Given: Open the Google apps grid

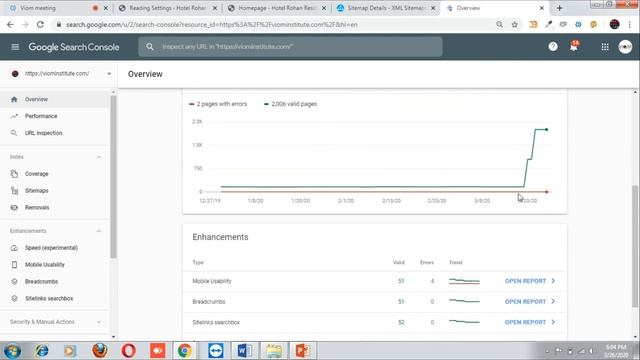Looking at the screenshot, I should pos(605,47).
